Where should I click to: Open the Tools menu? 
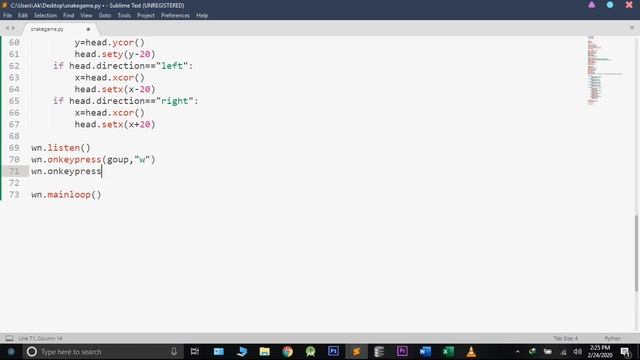click(124, 16)
